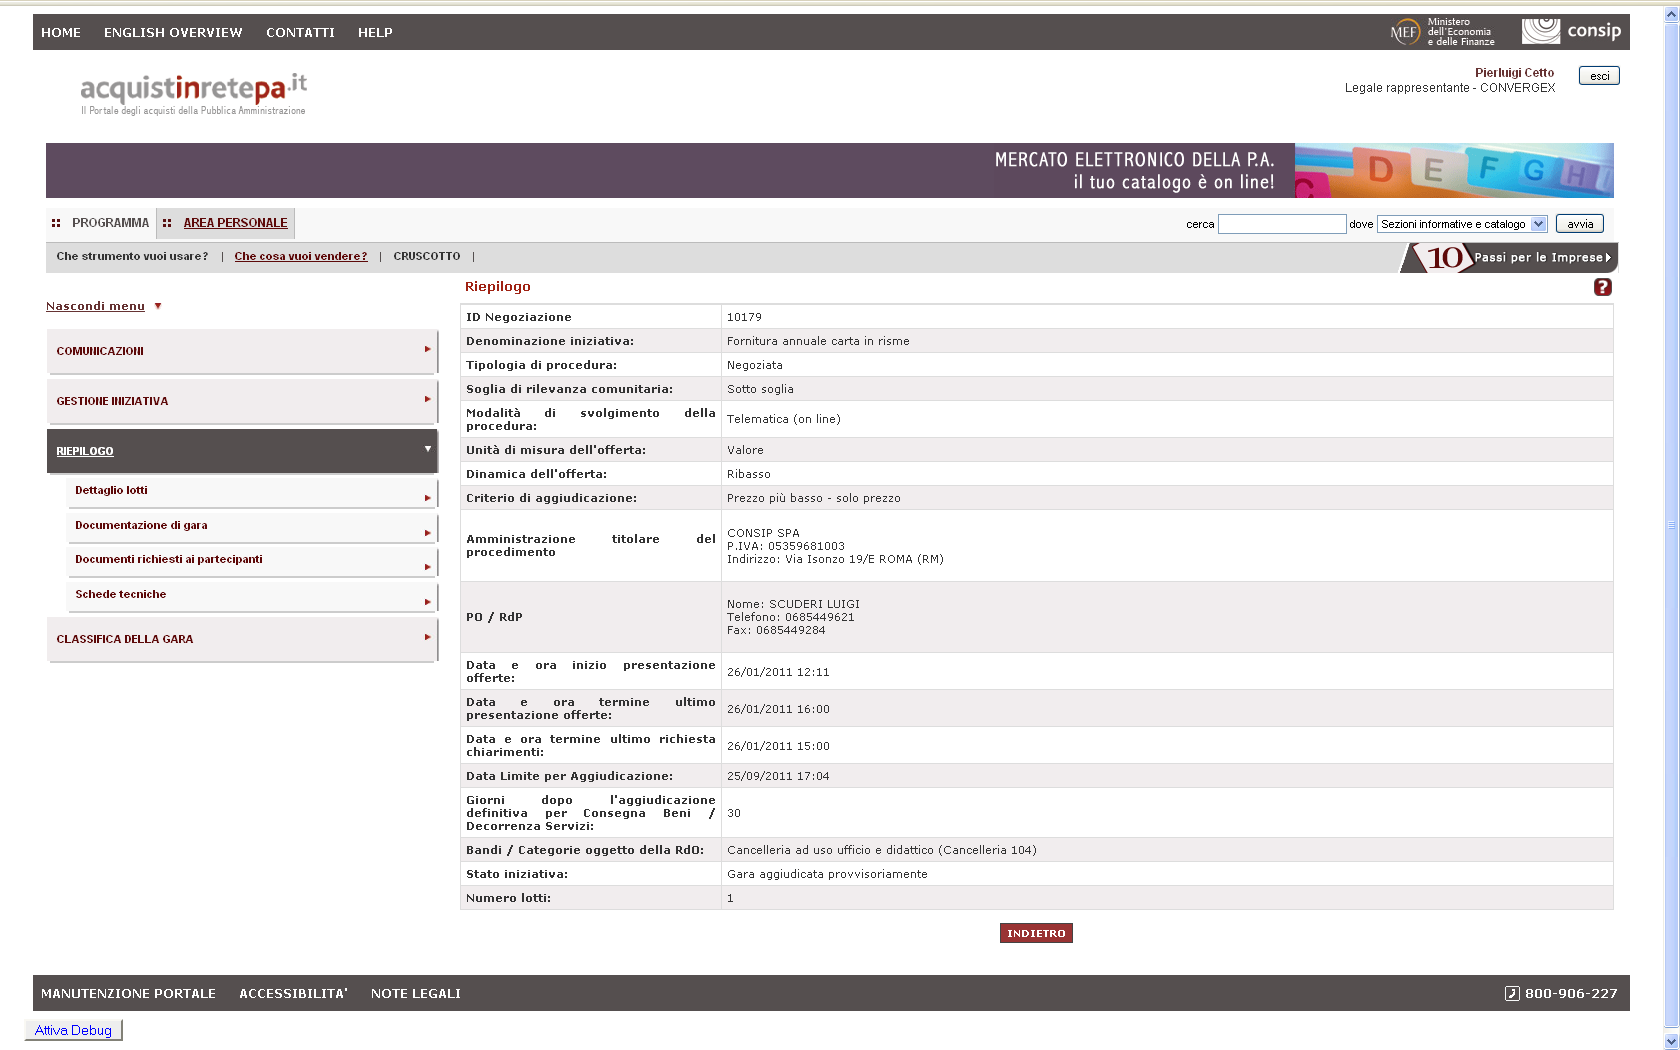Image resolution: width=1680 pixels, height=1050 pixels.
Task: Click the Mercato Elettronico della P.A. banner
Action: pyautogui.click(x=830, y=170)
